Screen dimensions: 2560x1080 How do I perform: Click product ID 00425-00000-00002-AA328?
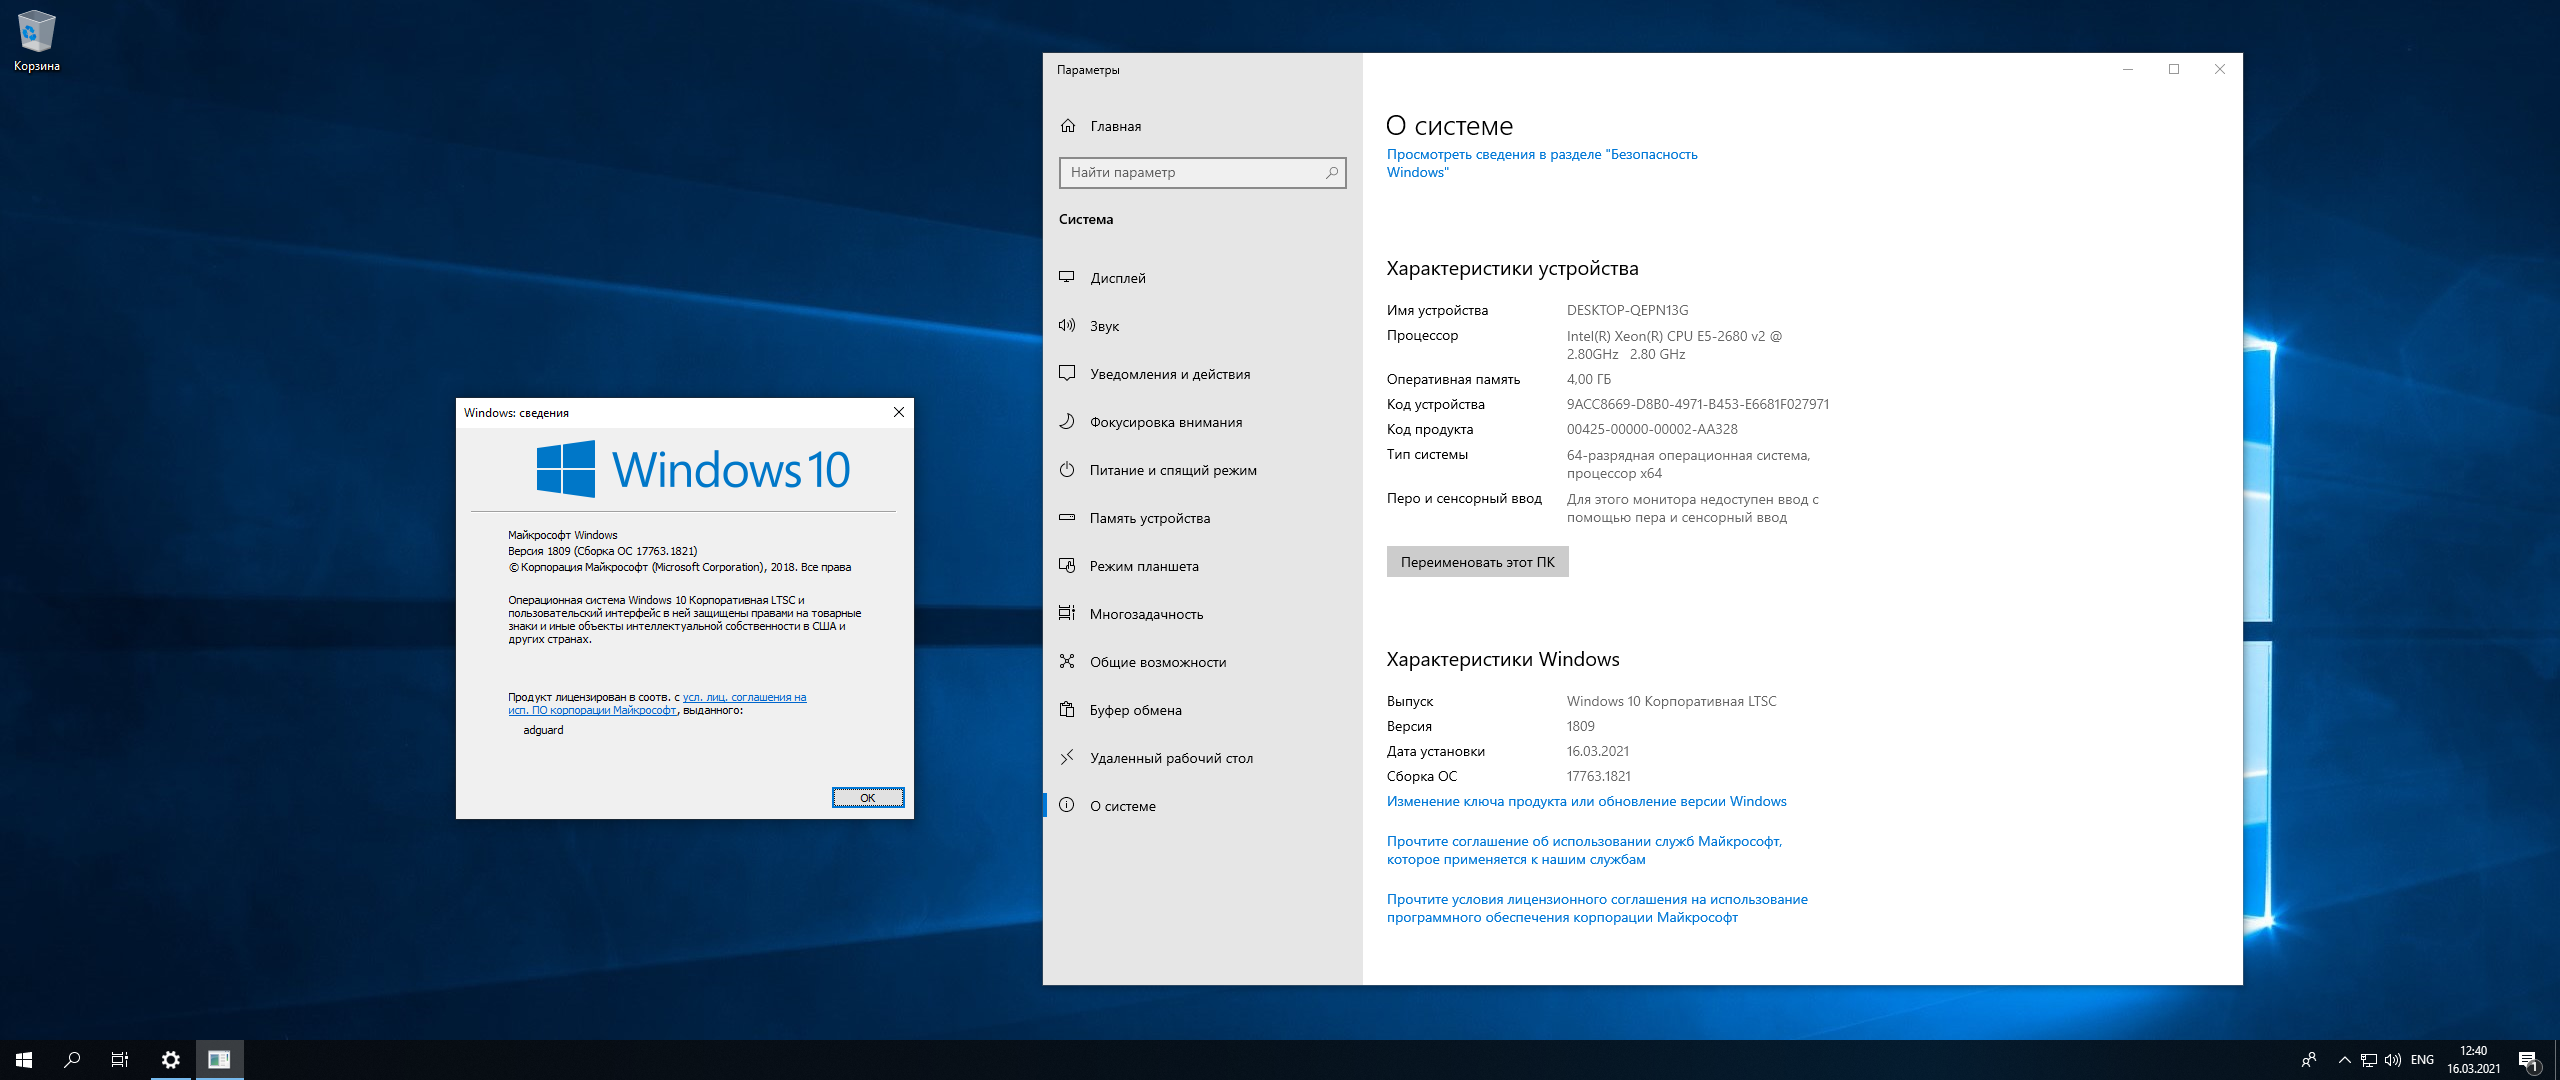point(1652,429)
